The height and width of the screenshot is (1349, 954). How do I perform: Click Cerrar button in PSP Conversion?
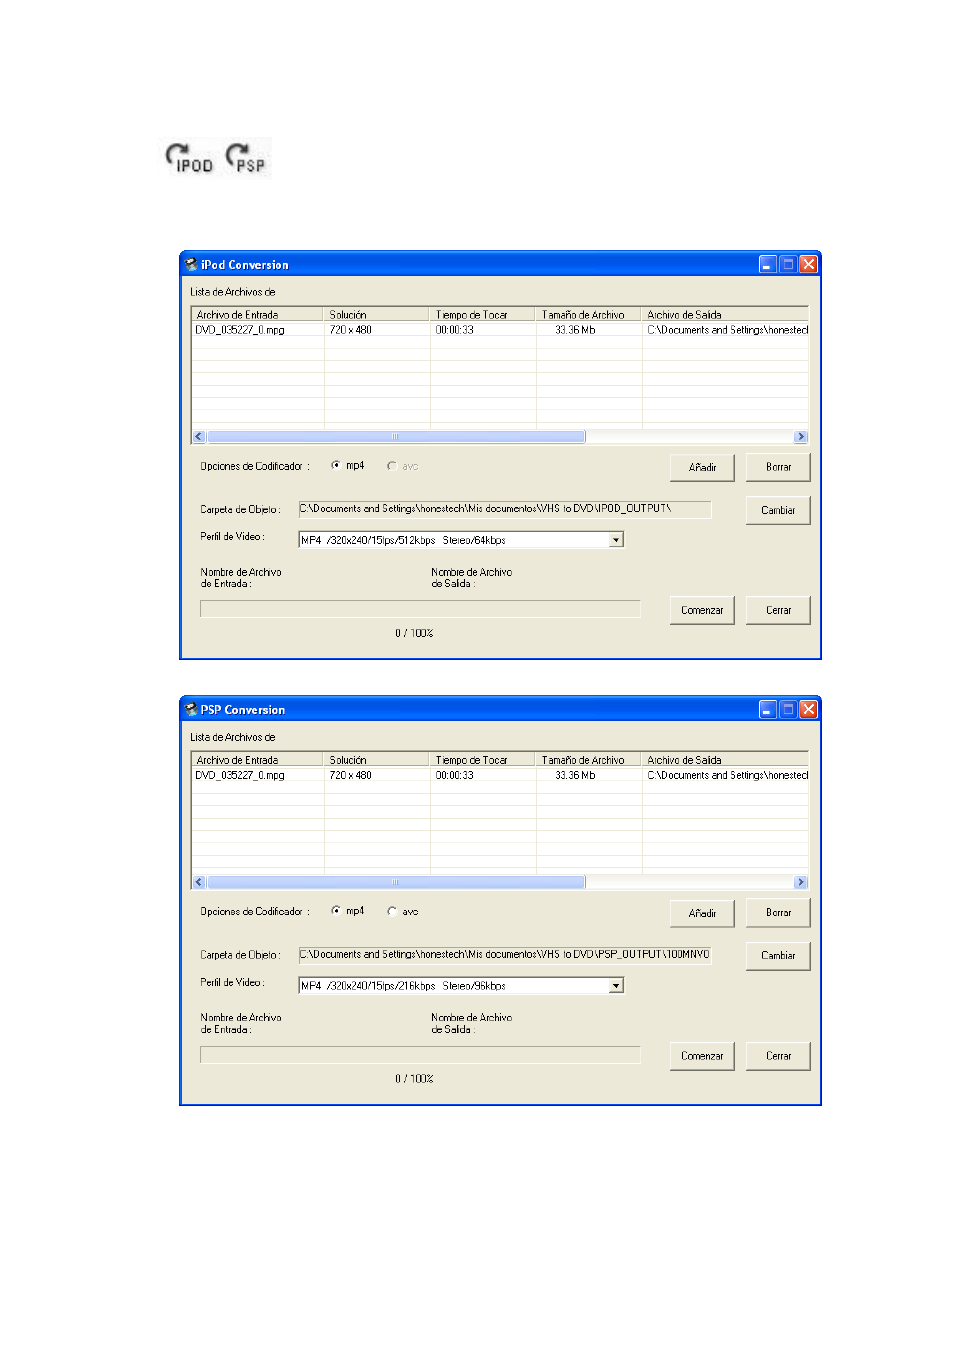(778, 1056)
